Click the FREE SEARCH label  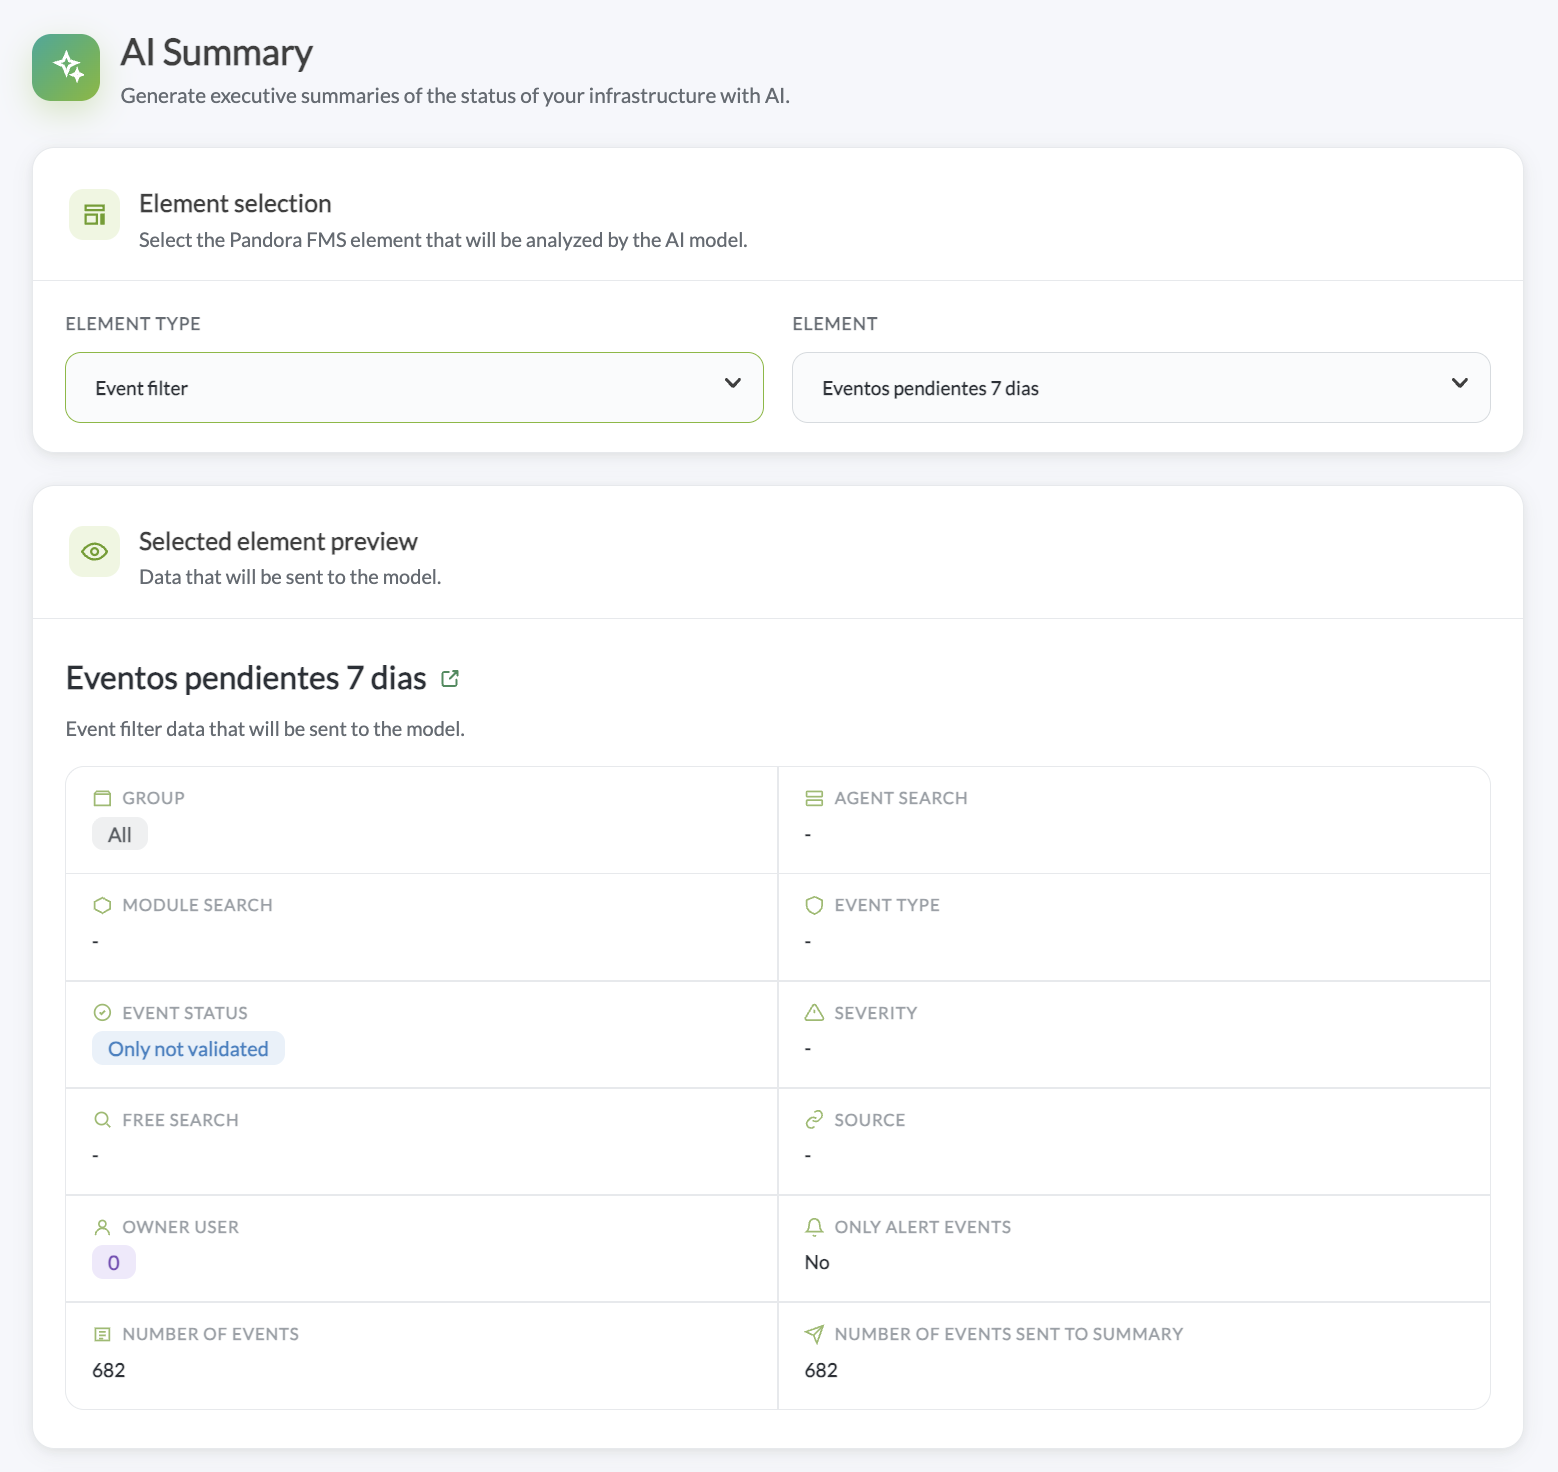point(180,1120)
